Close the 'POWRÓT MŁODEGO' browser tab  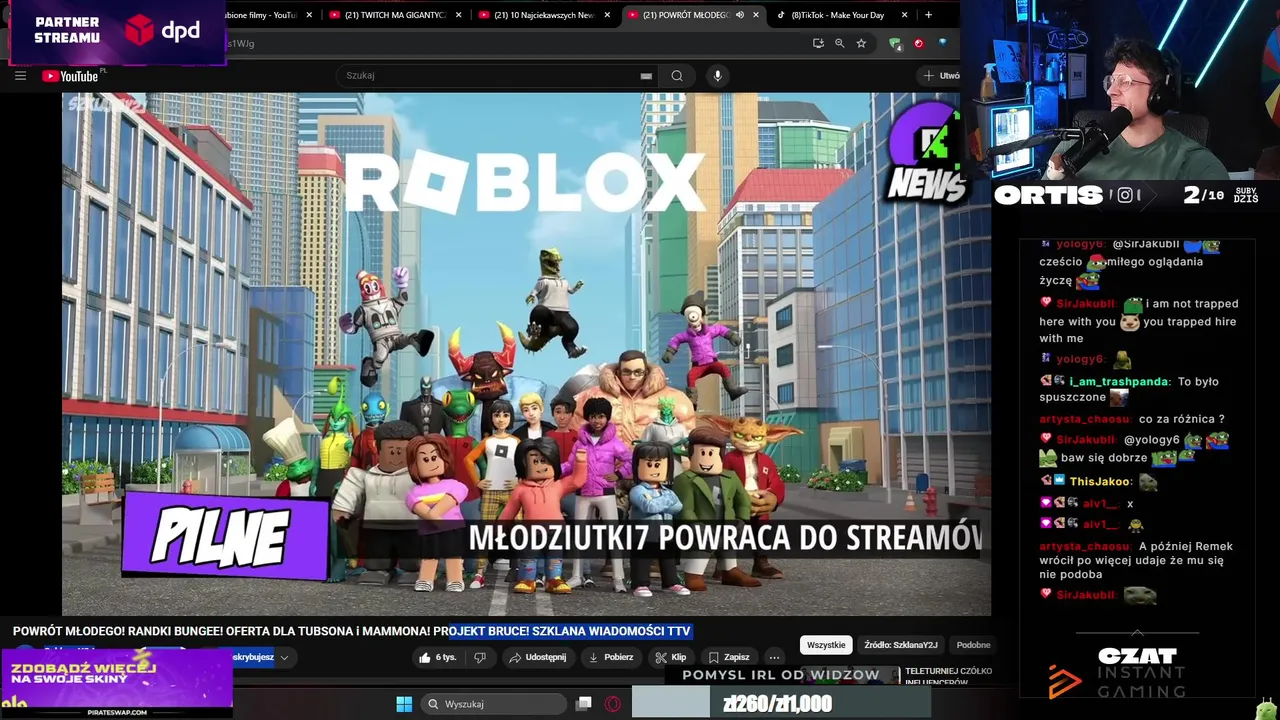(756, 15)
